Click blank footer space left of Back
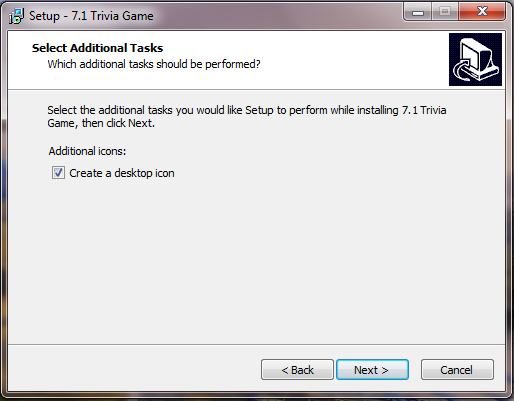This screenshot has height=401, width=514. tap(133, 370)
